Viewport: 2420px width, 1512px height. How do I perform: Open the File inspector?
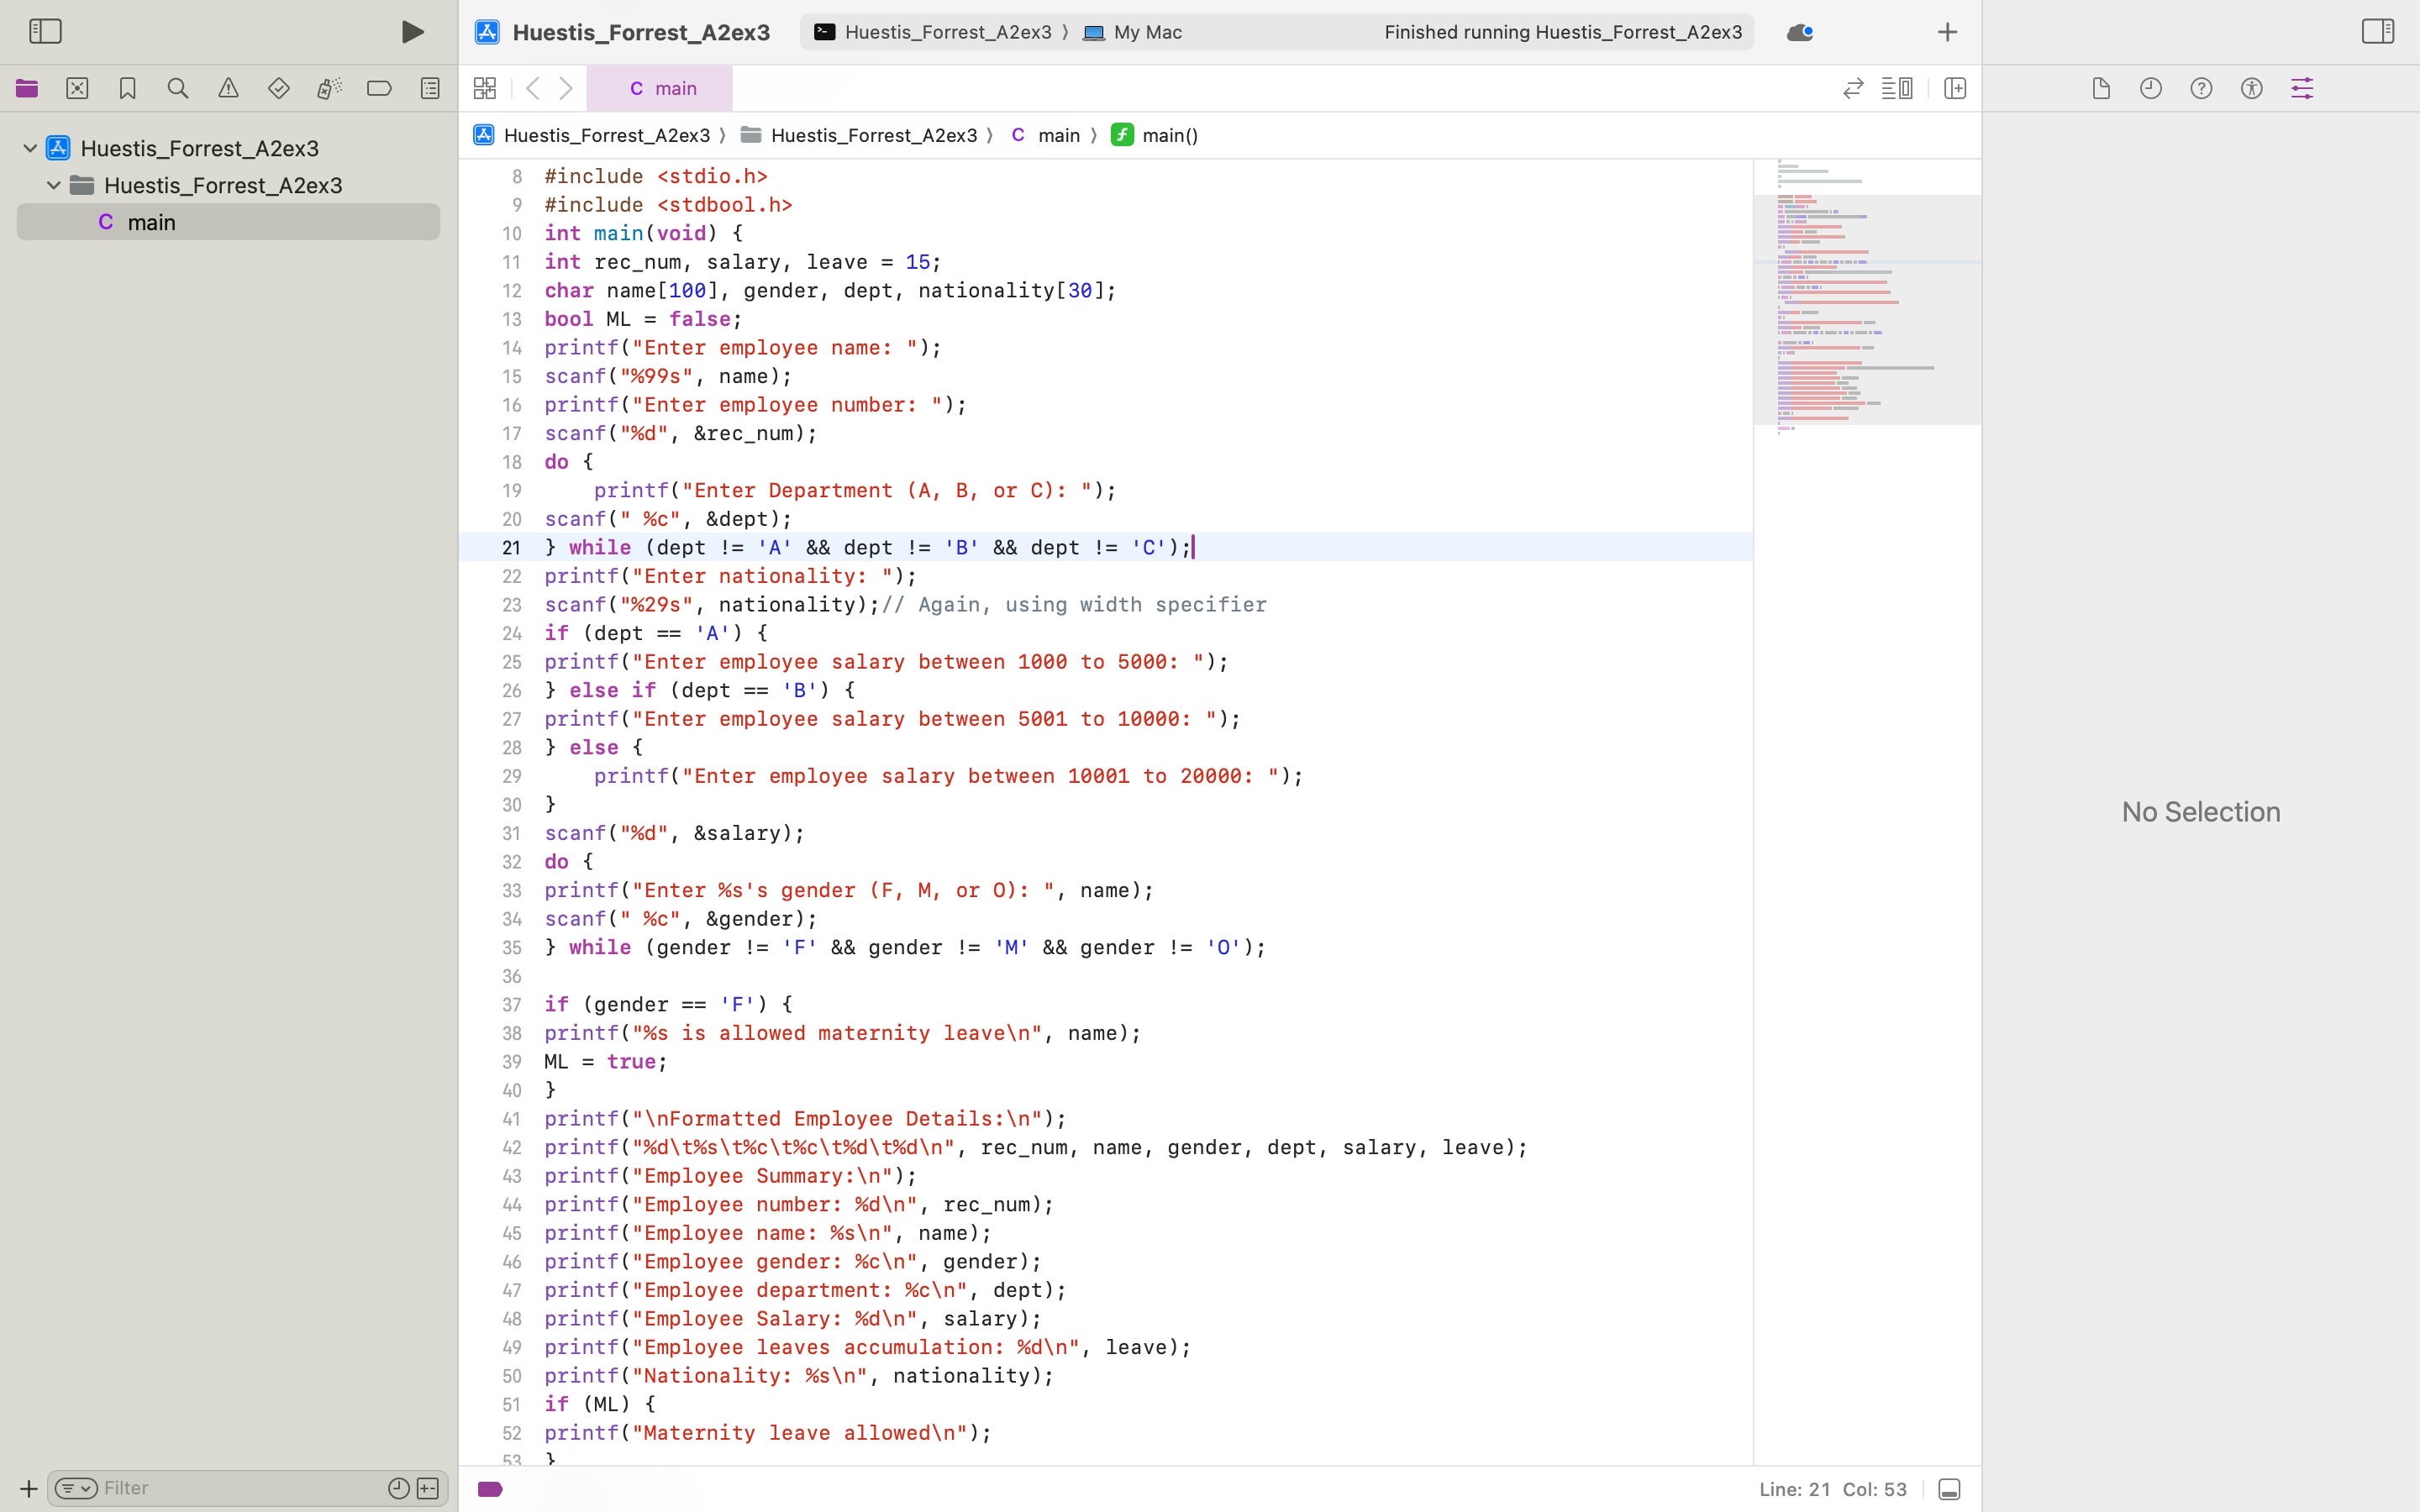pos(2100,88)
